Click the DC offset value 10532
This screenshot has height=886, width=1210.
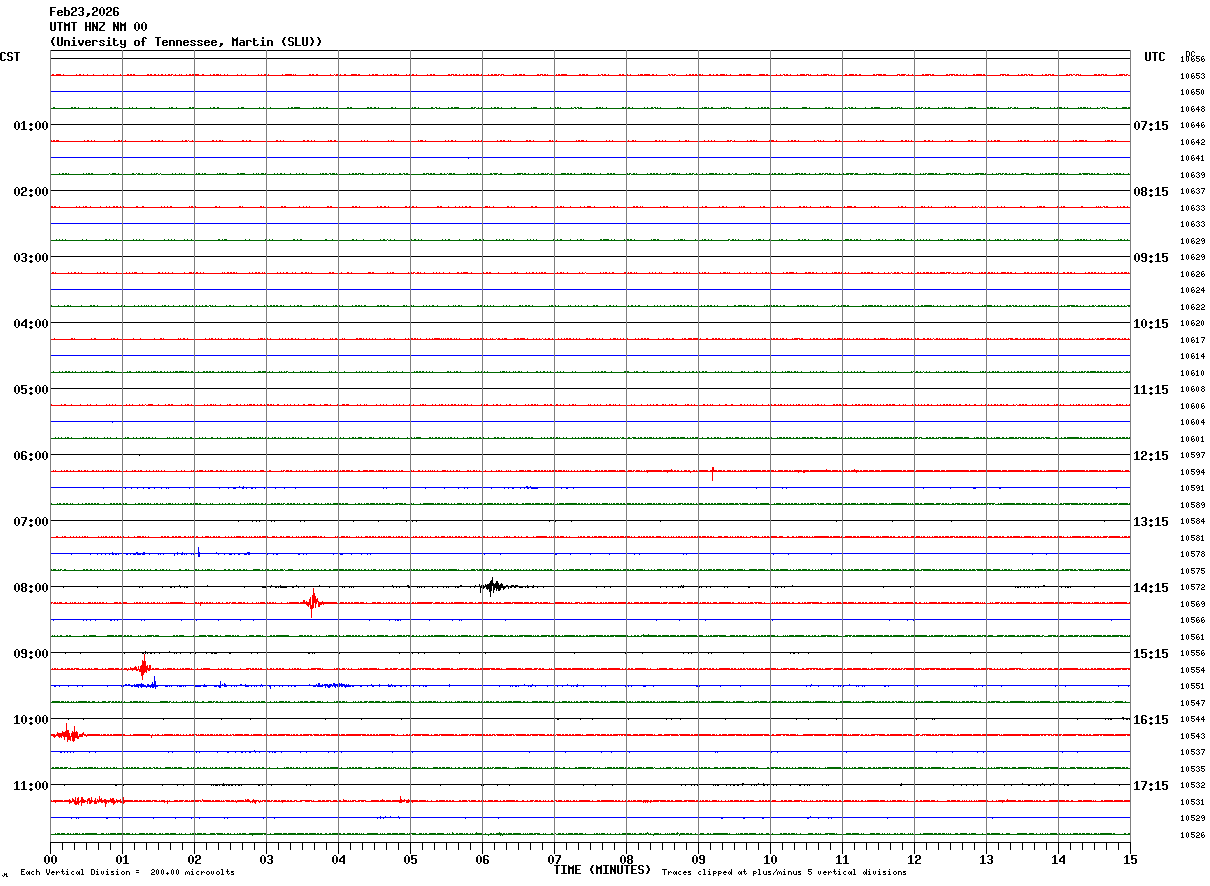(1192, 786)
